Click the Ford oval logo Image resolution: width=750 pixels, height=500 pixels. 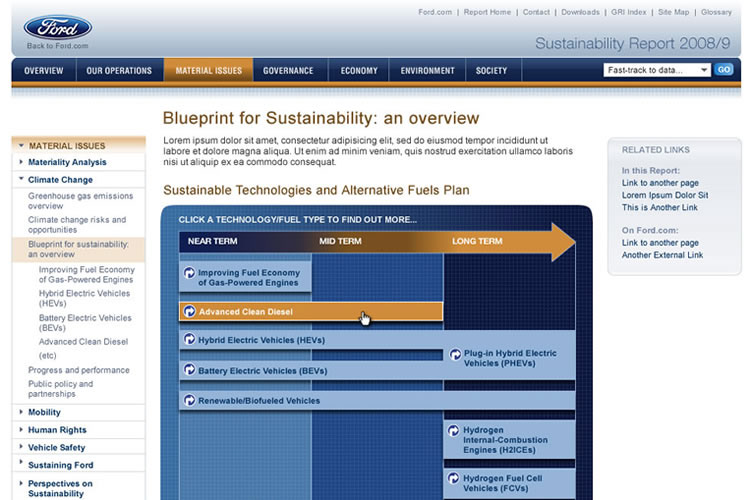click(x=58, y=27)
